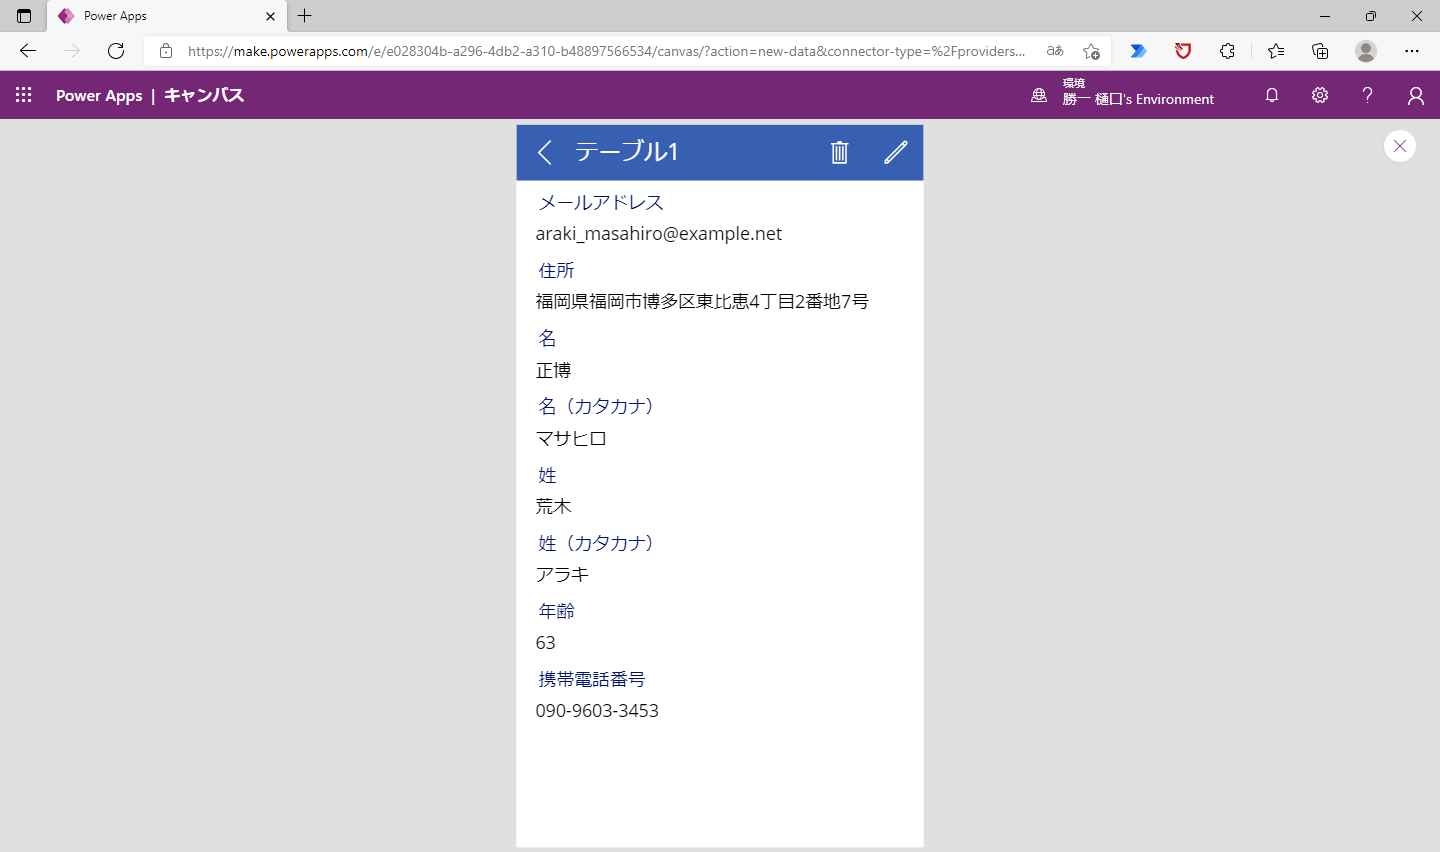Click the value マサヒロ
This screenshot has height=852, width=1440.
click(571, 439)
